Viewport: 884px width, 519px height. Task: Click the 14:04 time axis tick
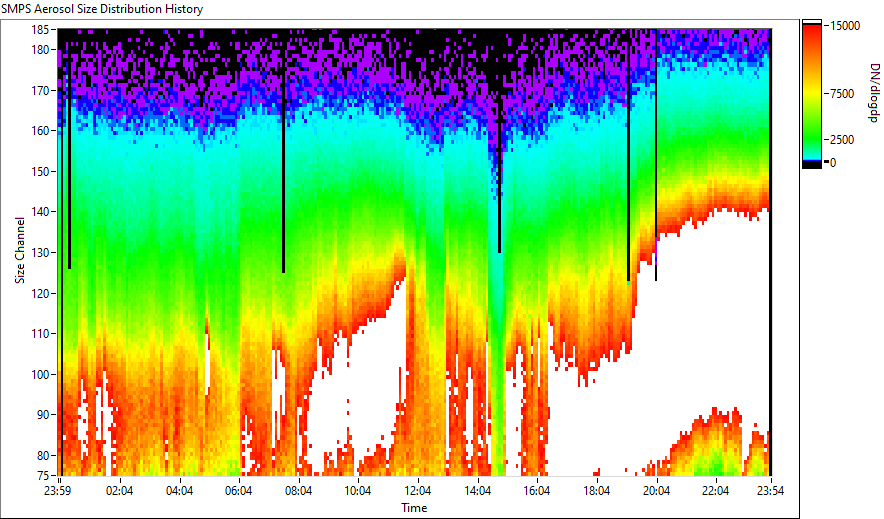pos(478,491)
